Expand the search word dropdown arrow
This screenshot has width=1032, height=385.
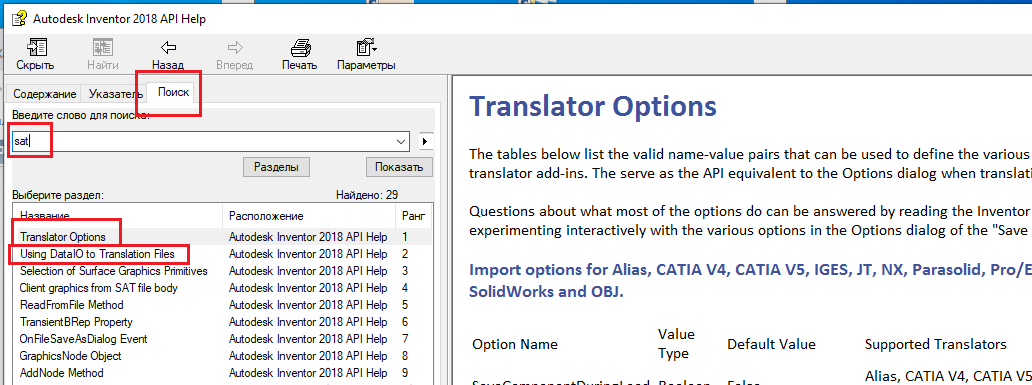(401, 141)
